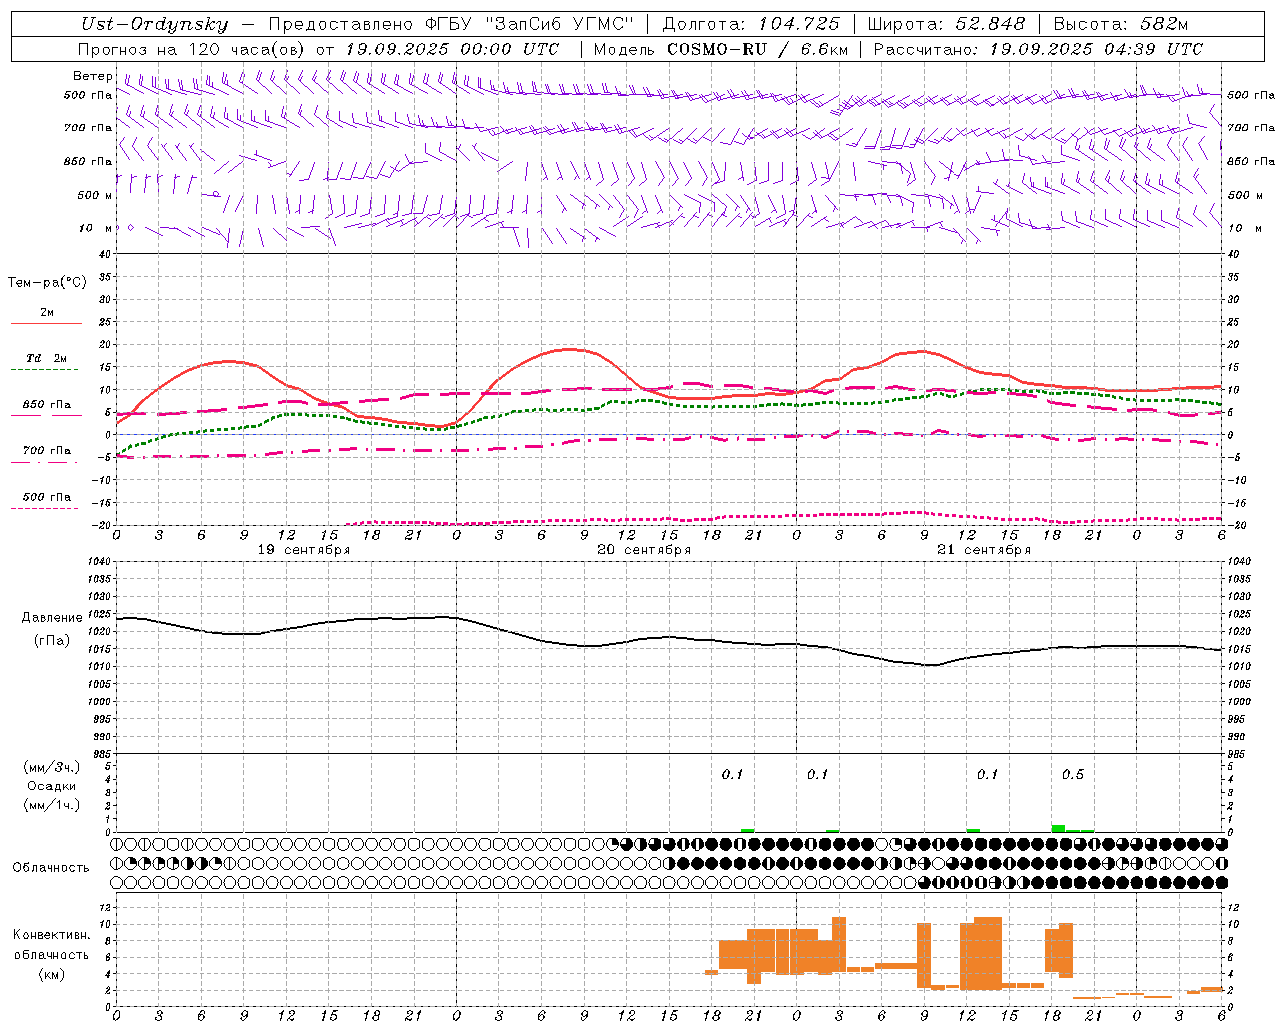The width and height of the screenshot is (1280, 1024).
Task: Click the 500 гПа temperature legend entry
Action: tap(47, 497)
